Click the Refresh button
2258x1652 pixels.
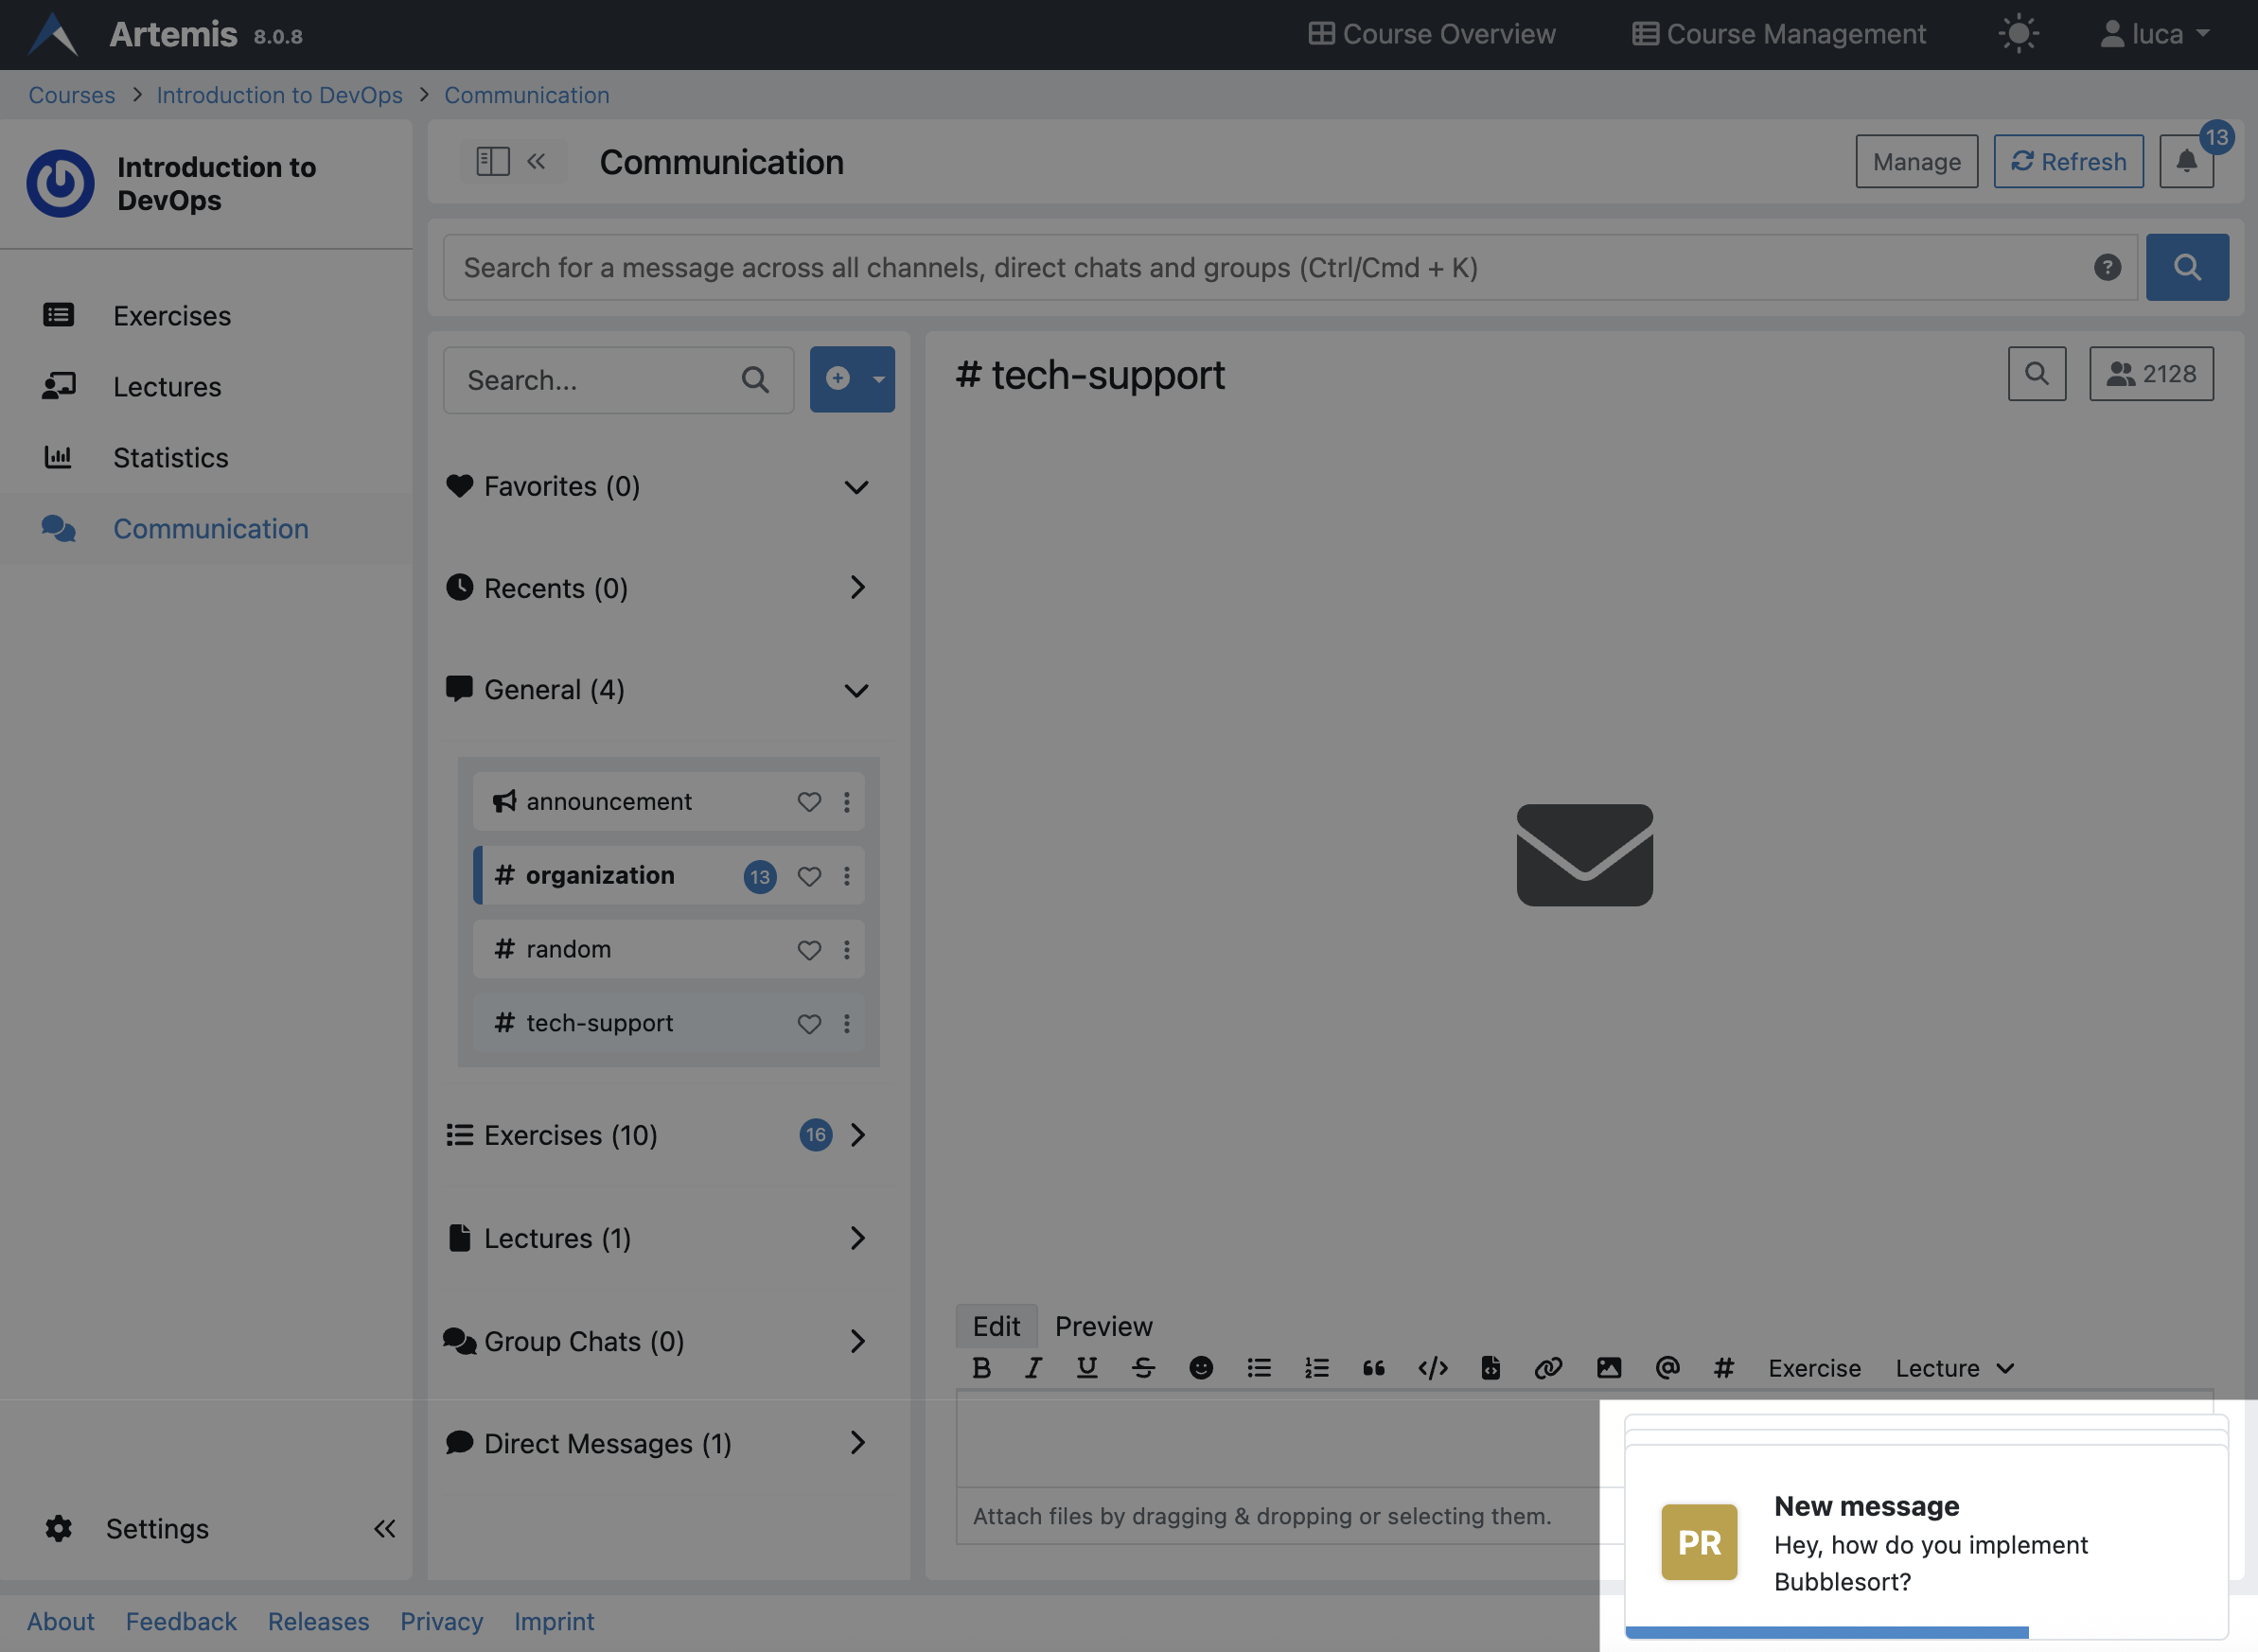2068,161
